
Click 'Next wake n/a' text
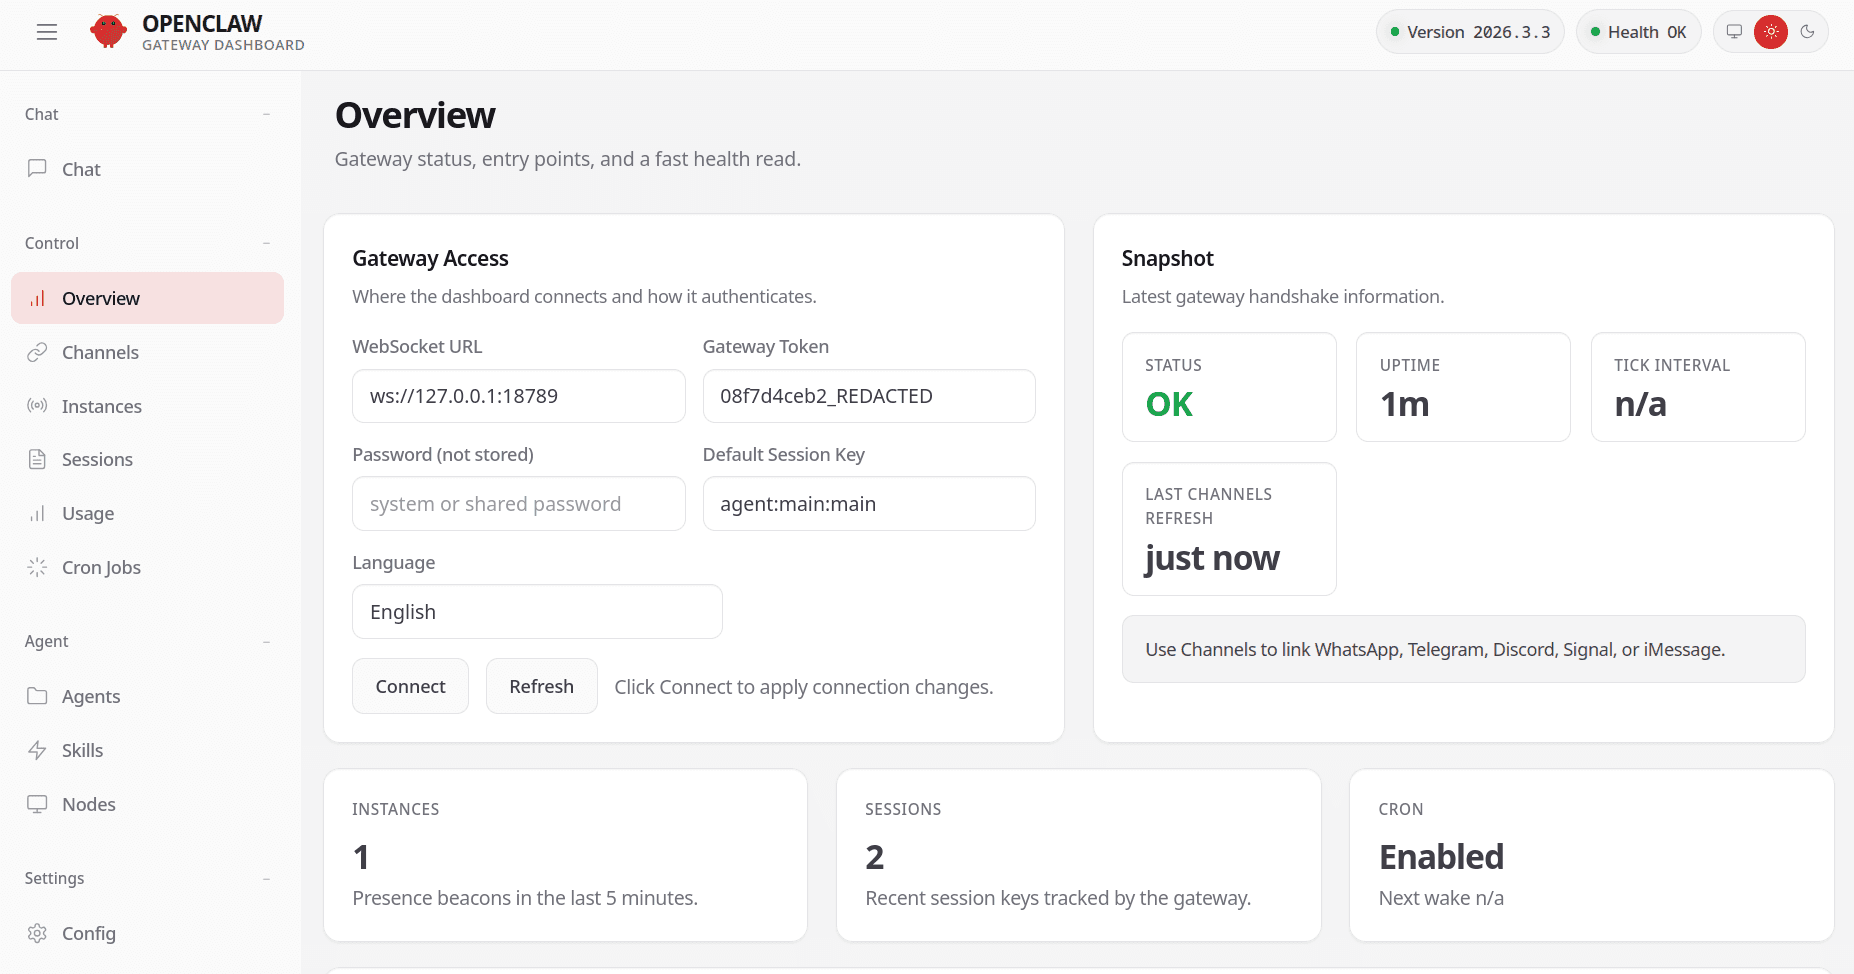(1441, 898)
